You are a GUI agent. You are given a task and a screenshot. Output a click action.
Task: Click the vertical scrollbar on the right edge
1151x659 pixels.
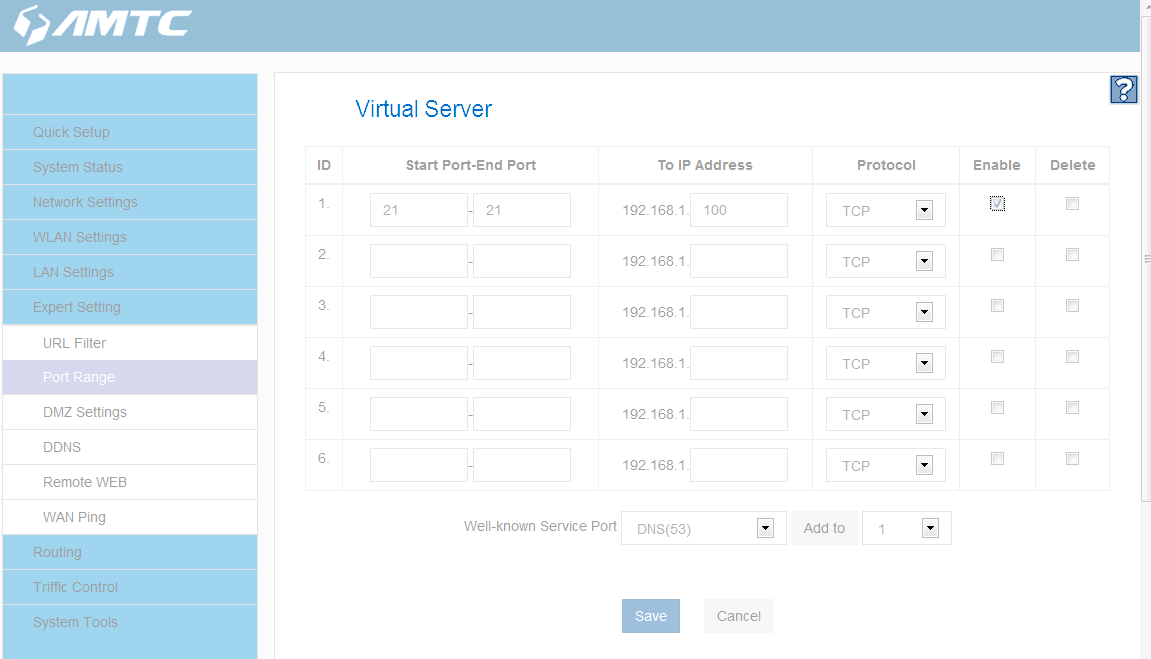pos(1146,258)
